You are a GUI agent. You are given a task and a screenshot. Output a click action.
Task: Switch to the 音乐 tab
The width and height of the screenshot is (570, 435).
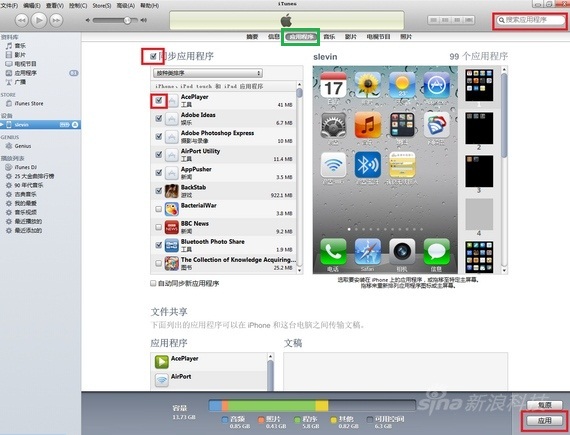[x=329, y=37]
